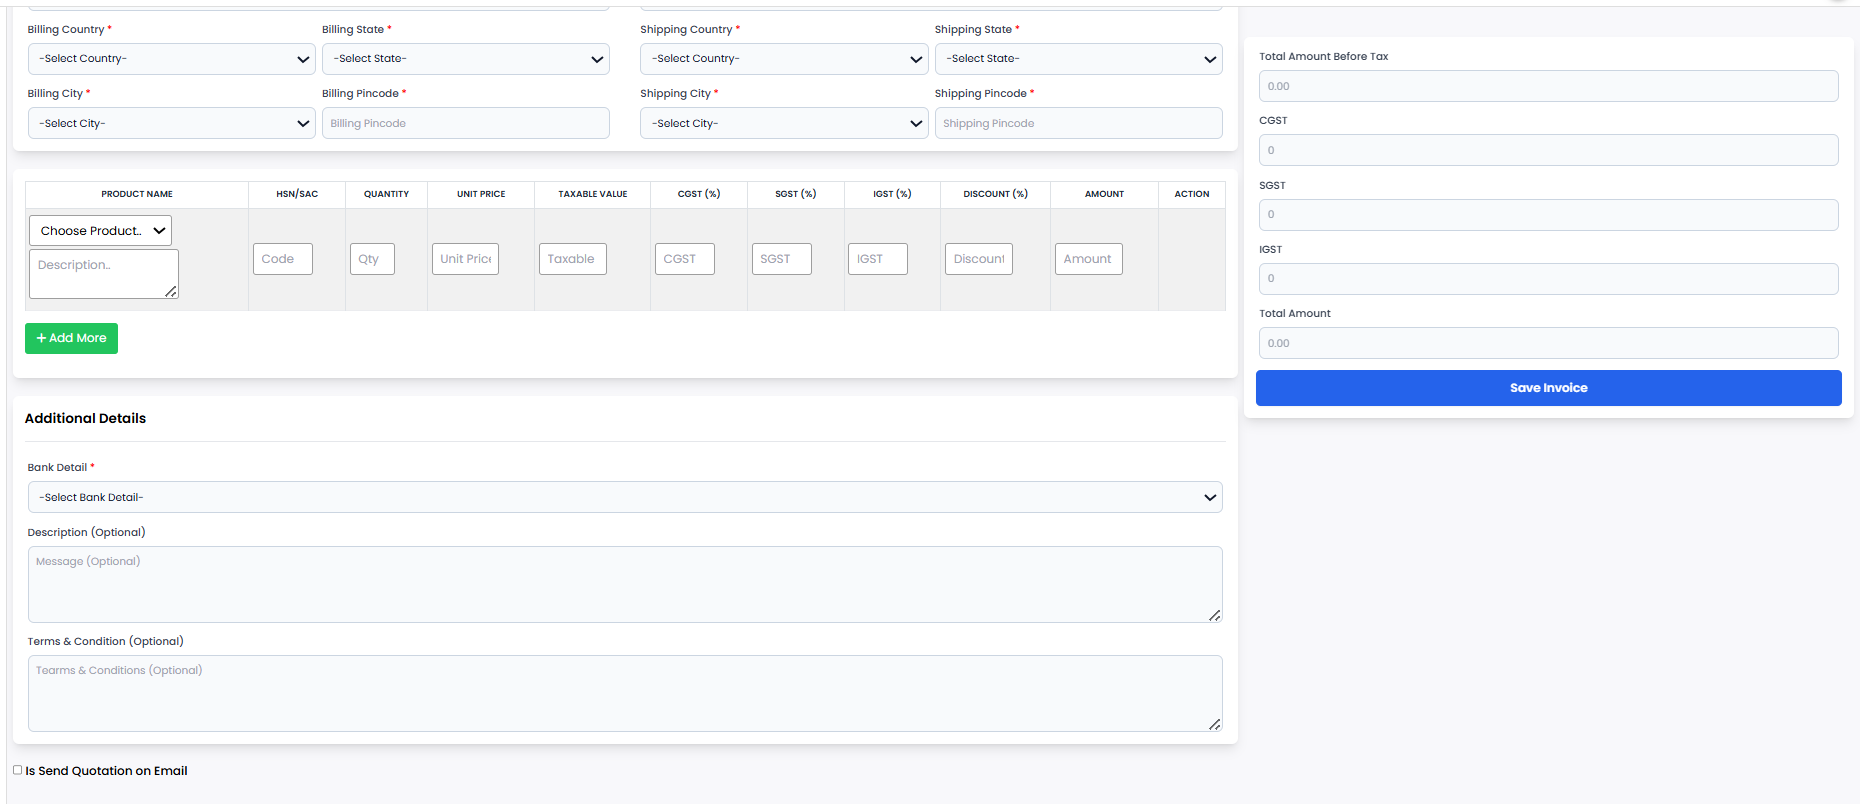
Task: Click the product Description text area
Action: pyautogui.click(x=104, y=274)
